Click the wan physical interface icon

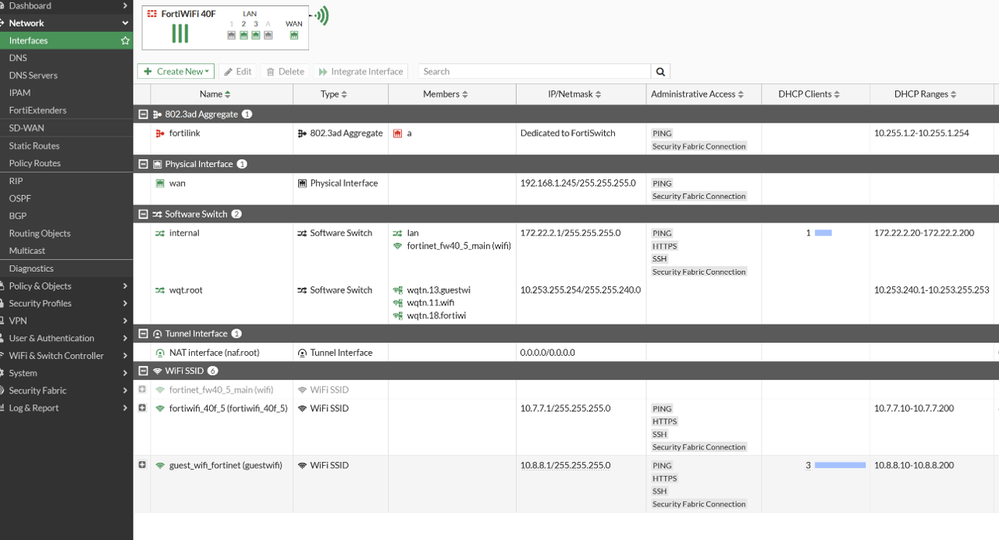coord(160,183)
